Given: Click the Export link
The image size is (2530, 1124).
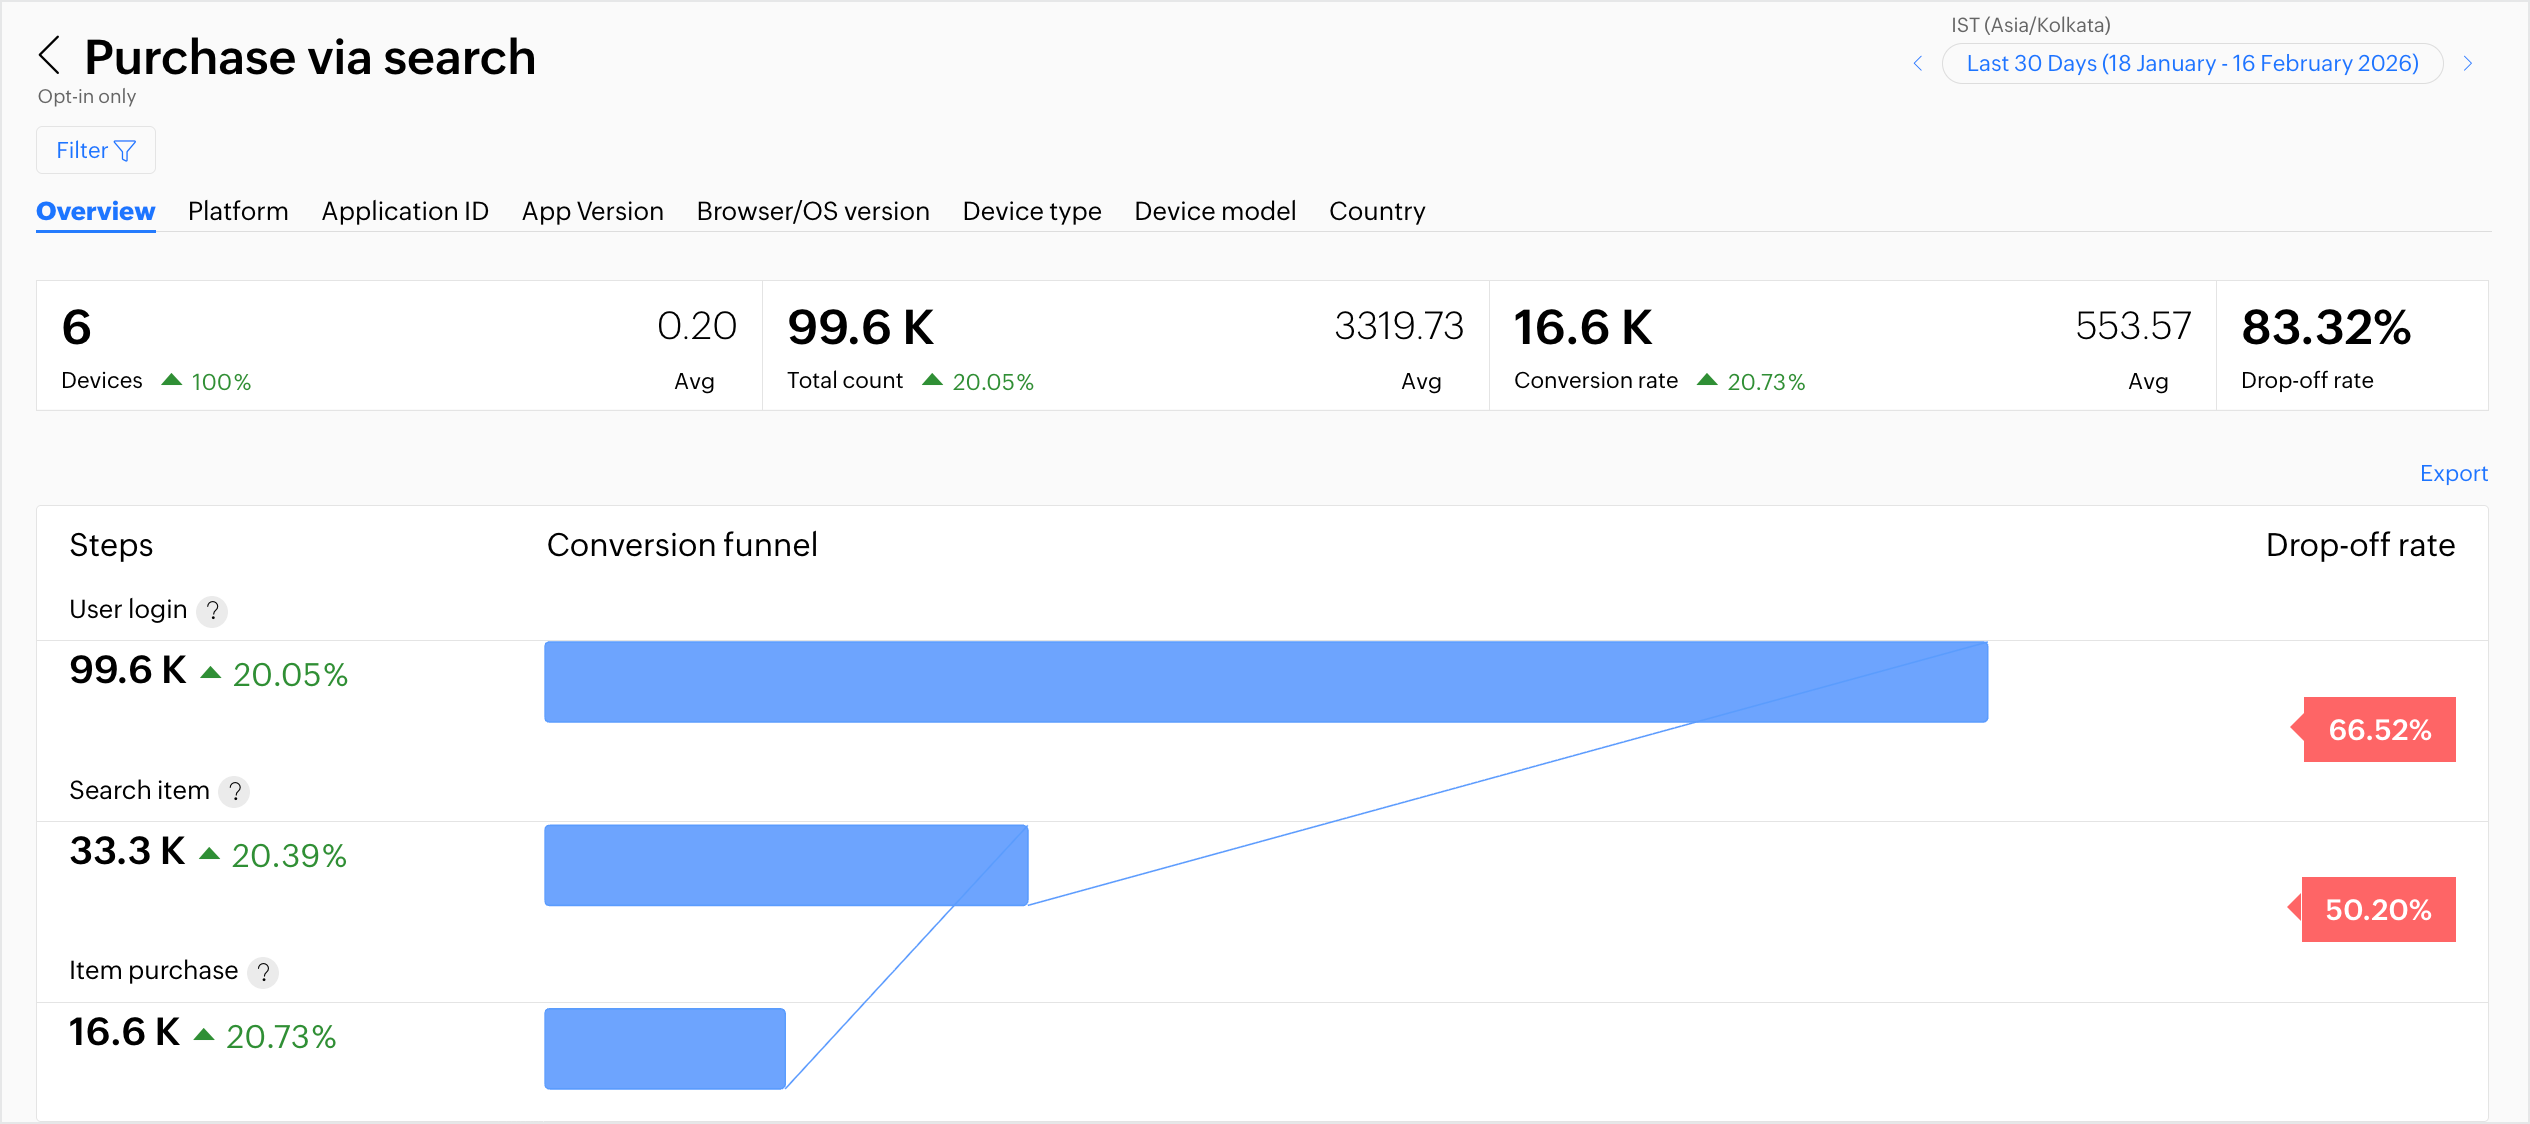Looking at the screenshot, I should pos(2453,473).
